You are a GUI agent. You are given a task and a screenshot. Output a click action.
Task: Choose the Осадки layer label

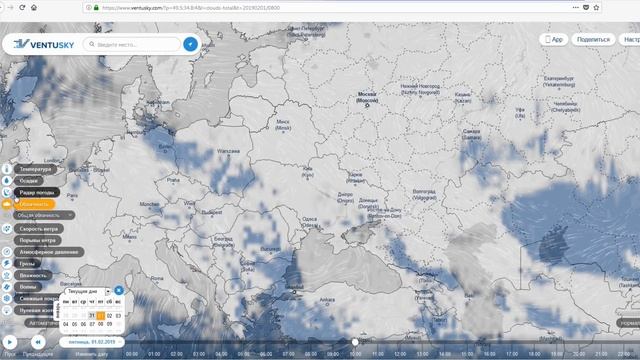click(x=29, y=180)
